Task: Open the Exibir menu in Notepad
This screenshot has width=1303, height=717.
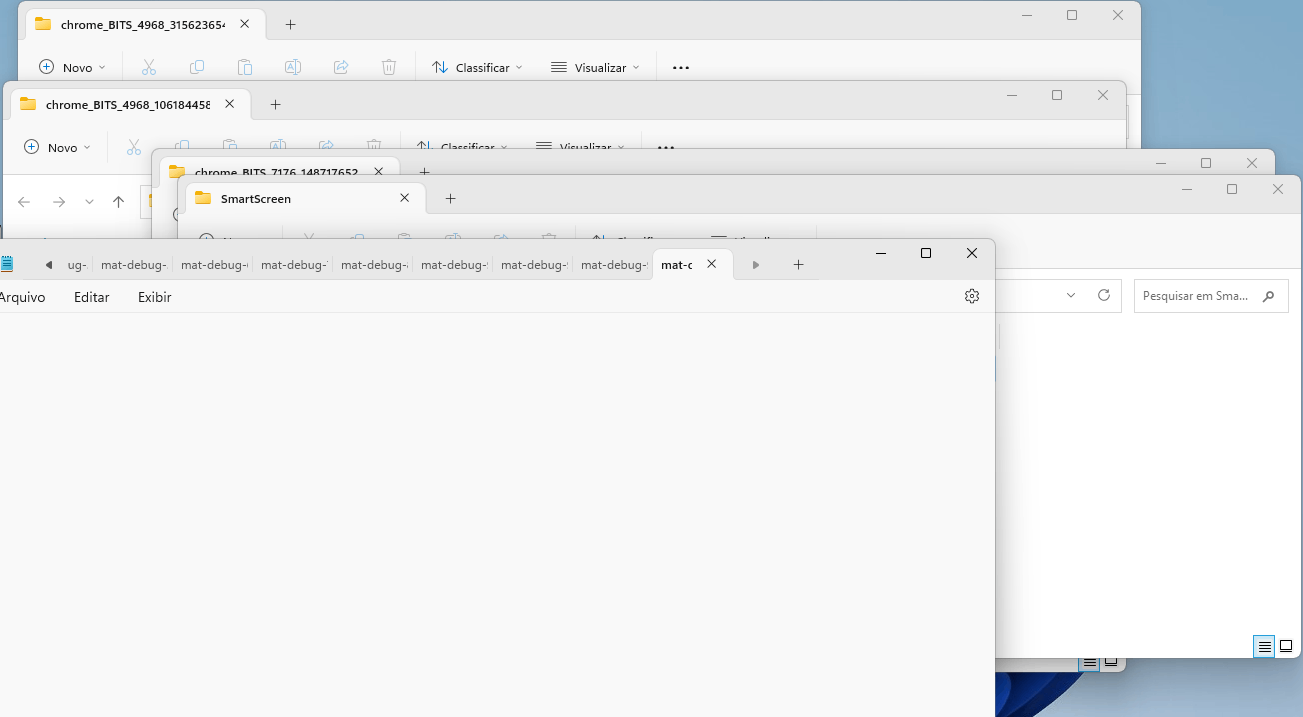Action: [x=155, y=297]
